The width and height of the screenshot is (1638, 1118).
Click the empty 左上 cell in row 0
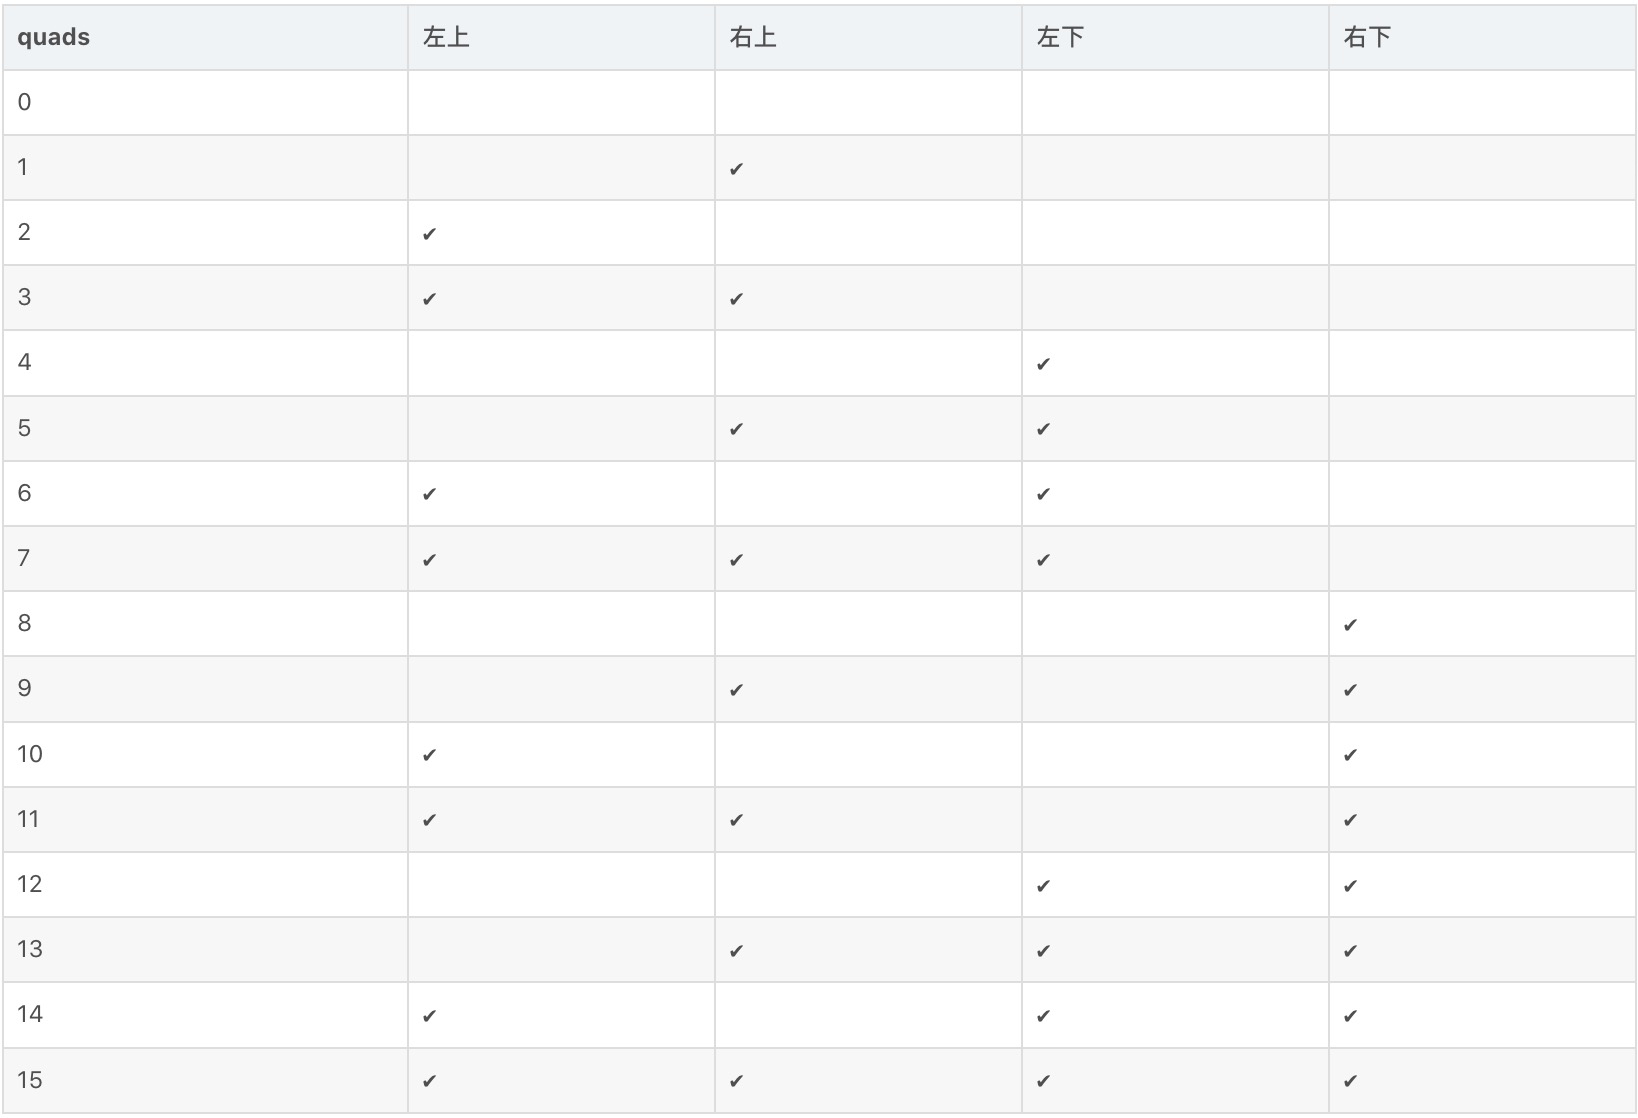pos(561,102)
